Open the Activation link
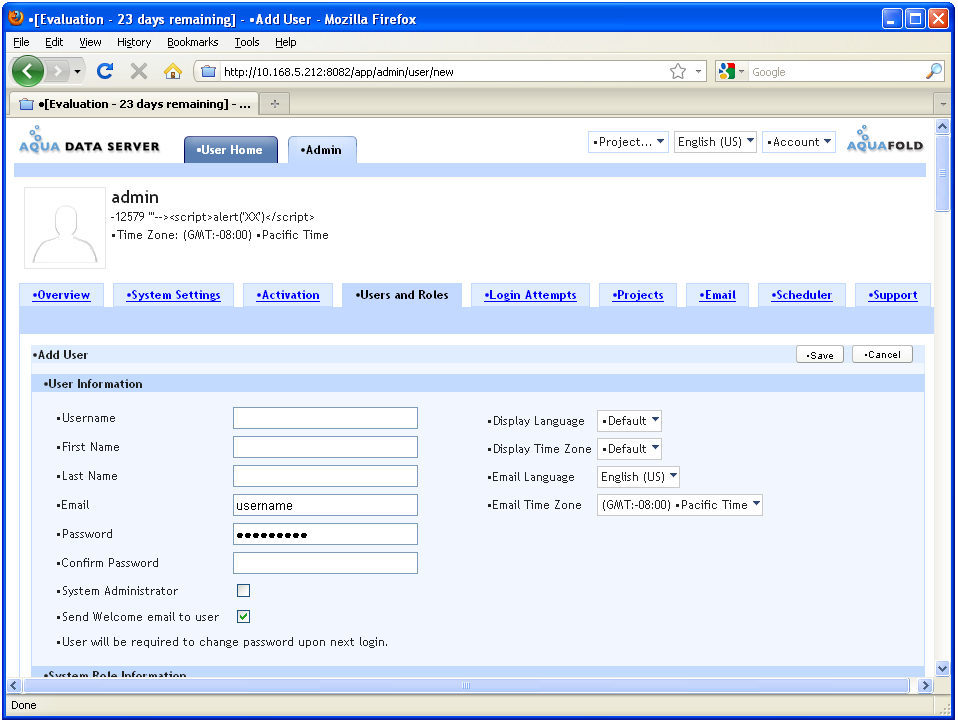 [x=288, y=295]
